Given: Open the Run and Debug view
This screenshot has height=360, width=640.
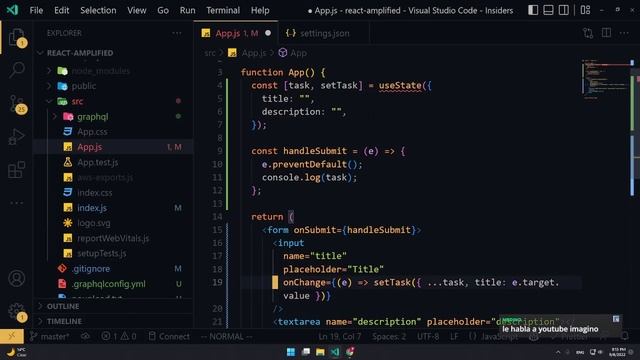Looking at the screenshot, I should click(17, 137).
